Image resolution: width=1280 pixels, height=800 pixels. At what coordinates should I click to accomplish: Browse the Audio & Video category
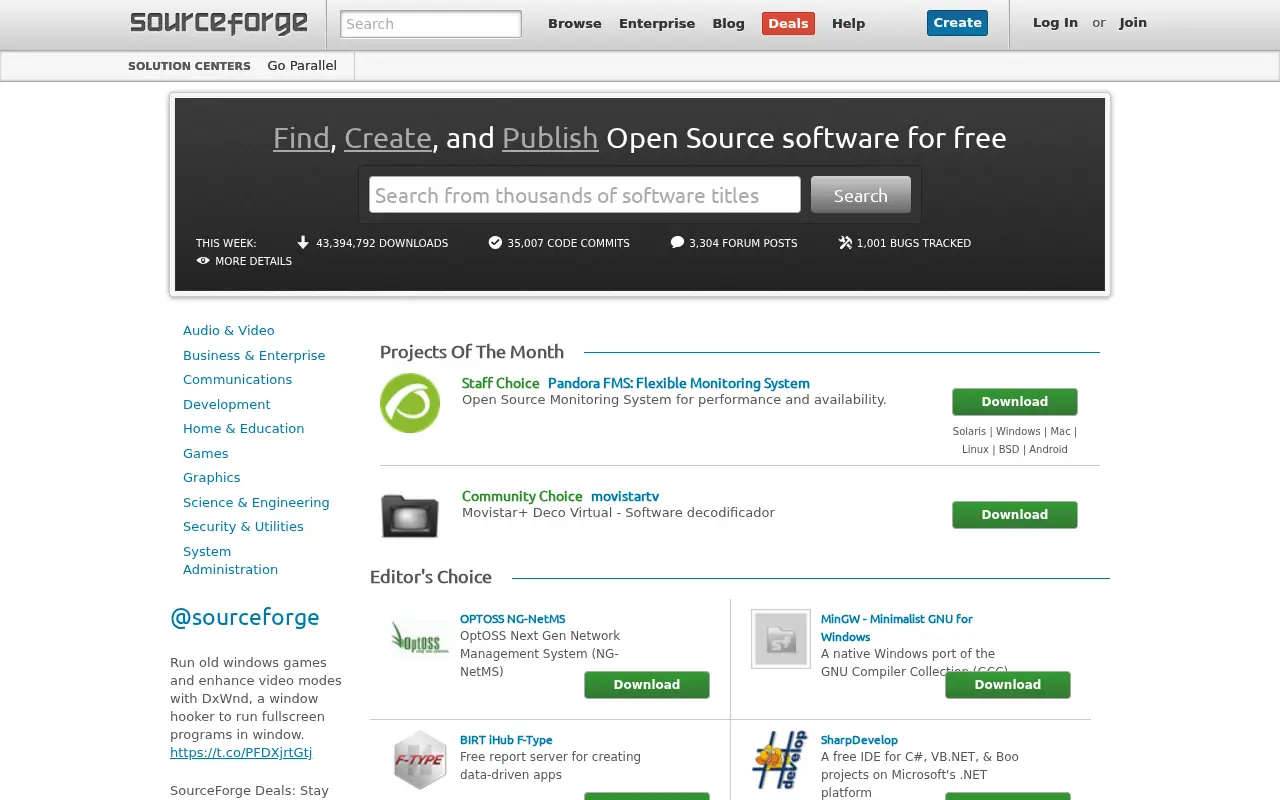tap(229, 331)
